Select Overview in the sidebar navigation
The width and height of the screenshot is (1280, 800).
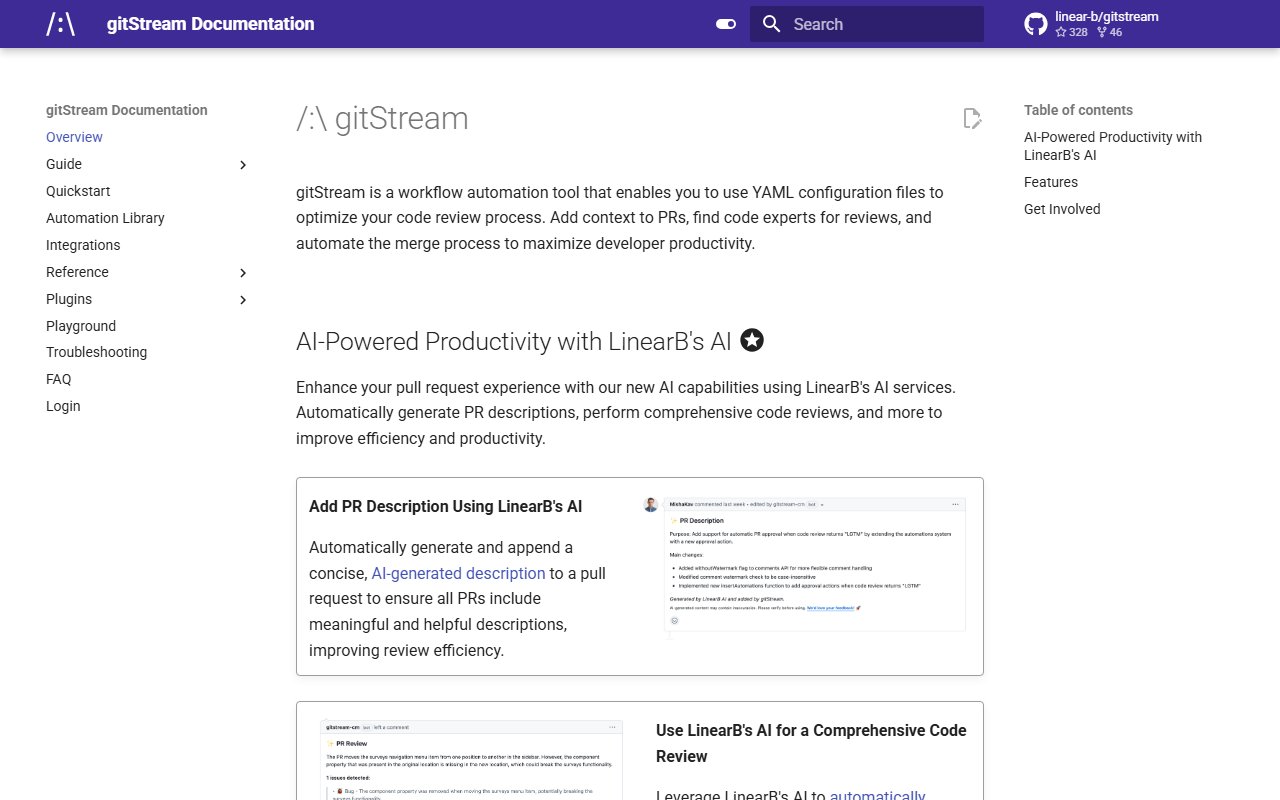click(75, 137)
